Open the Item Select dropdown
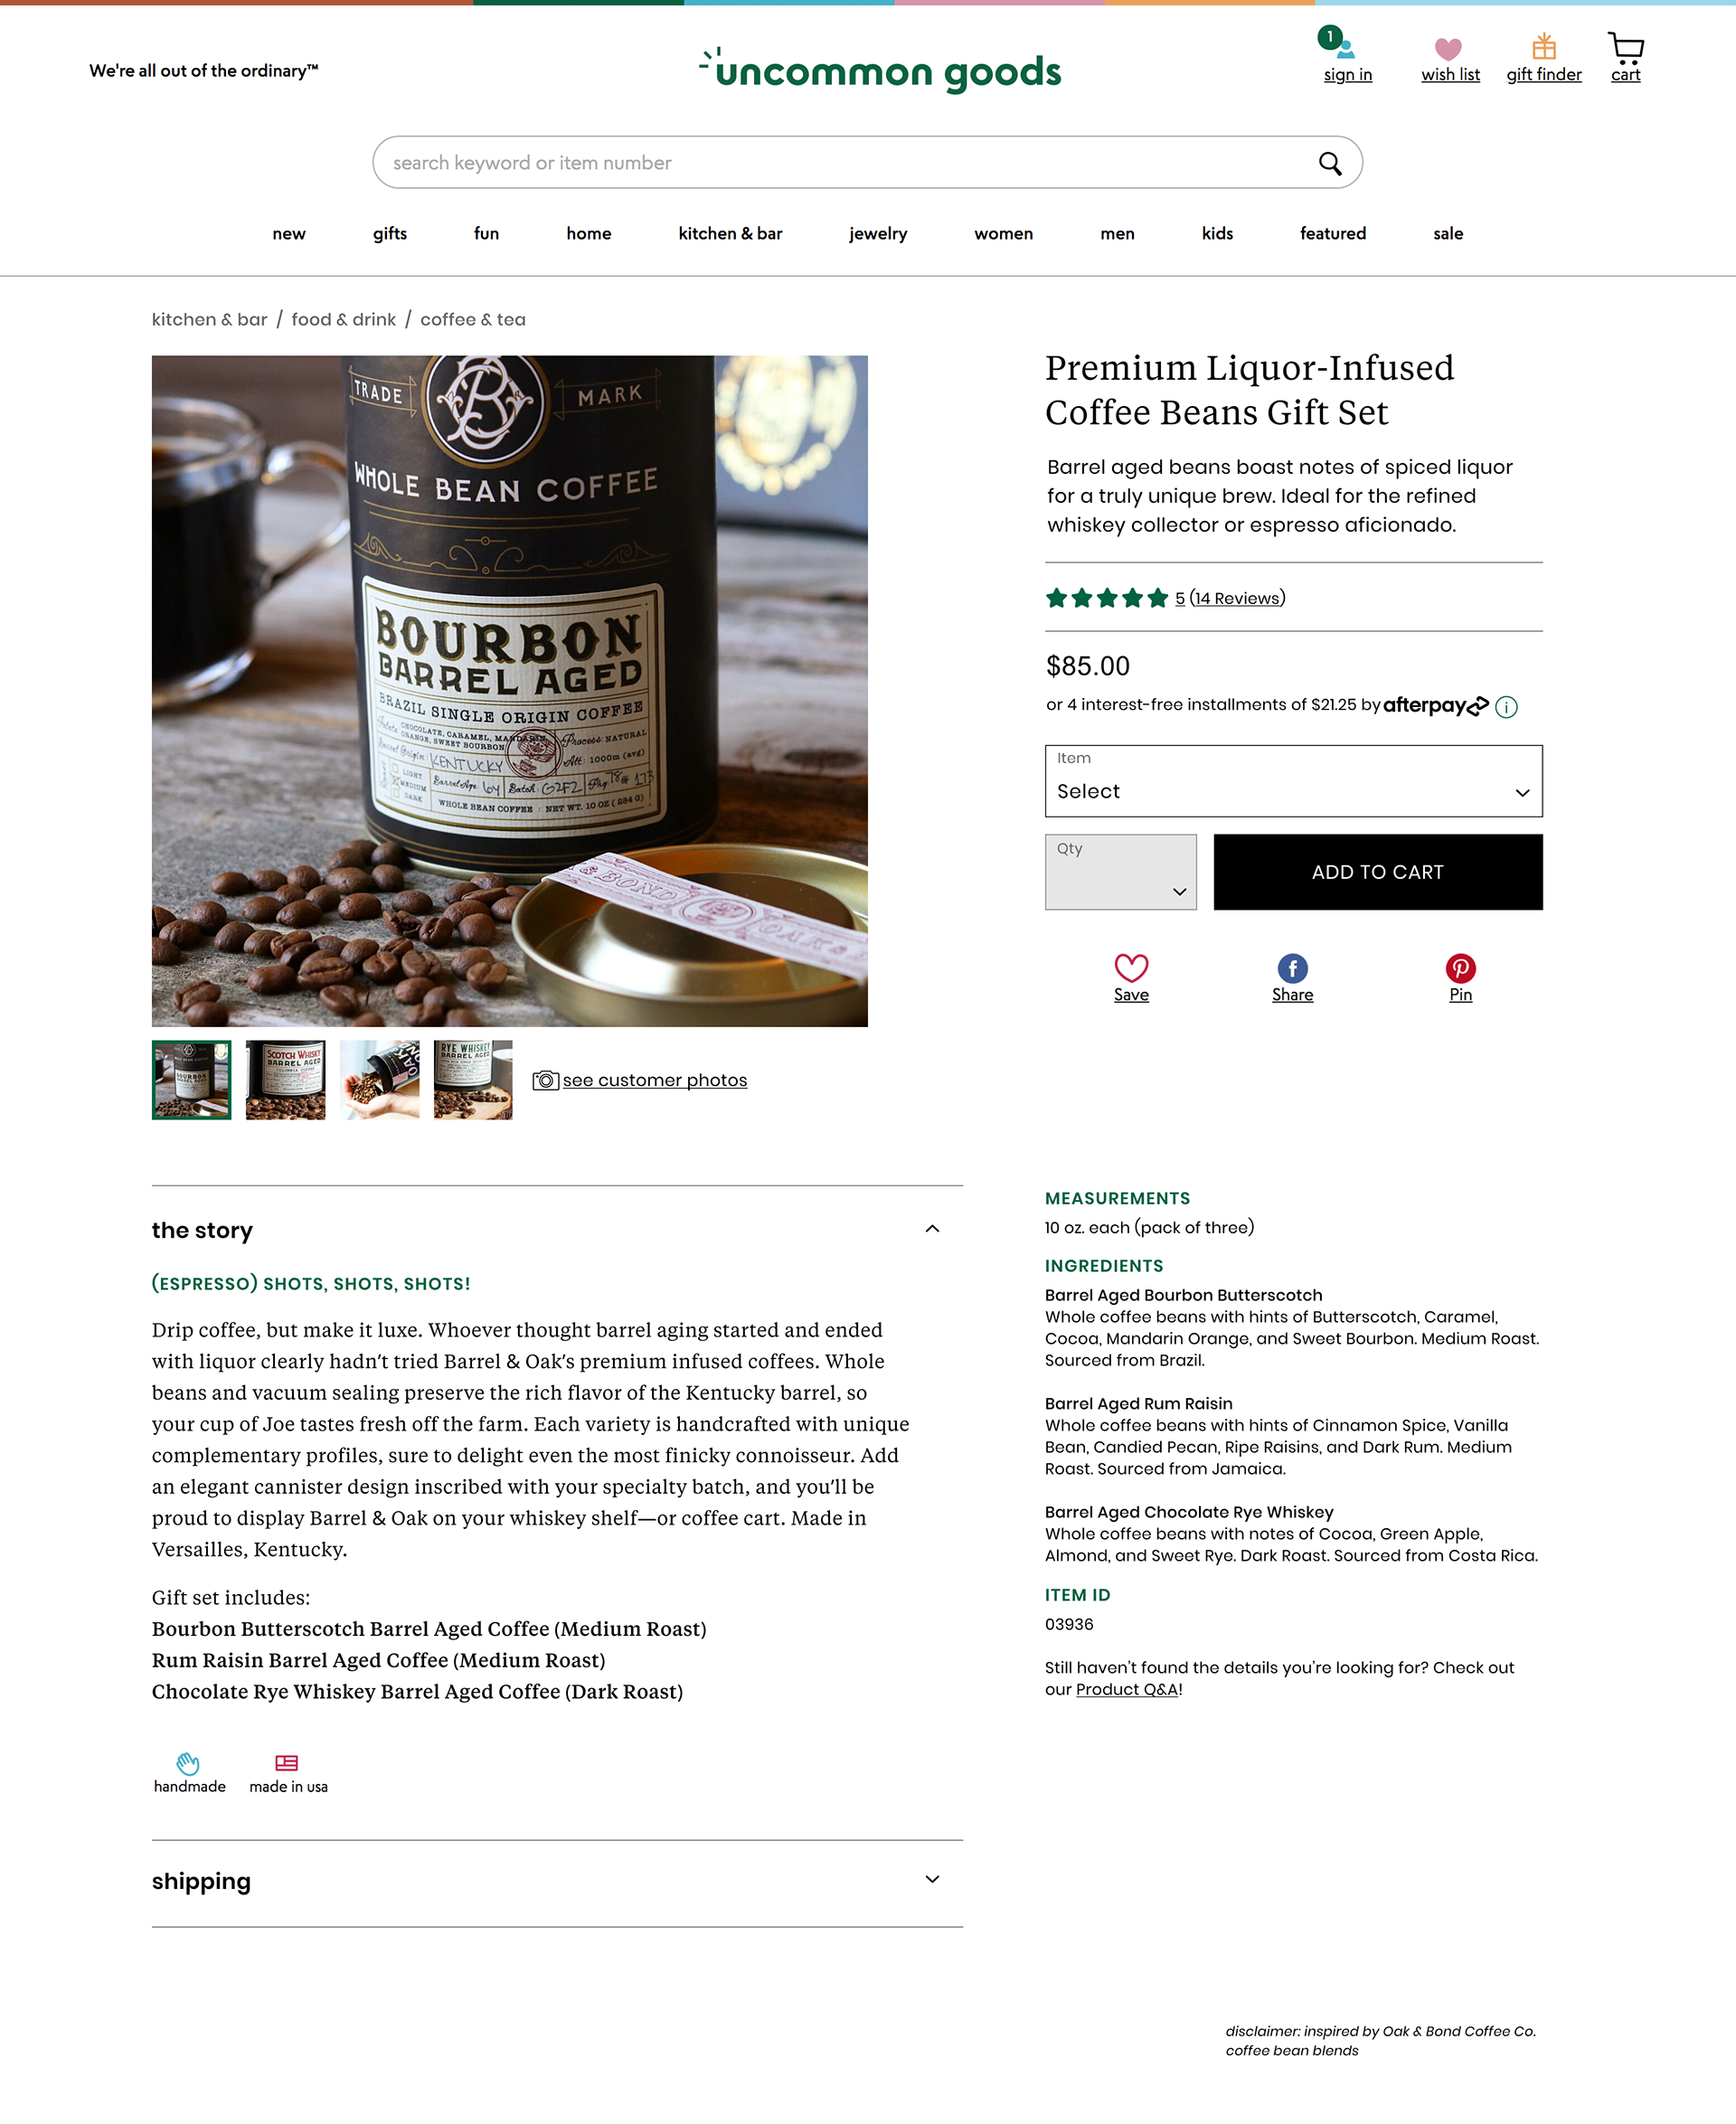Viewport: 1736px width, 2124px height. point(1293,781)
